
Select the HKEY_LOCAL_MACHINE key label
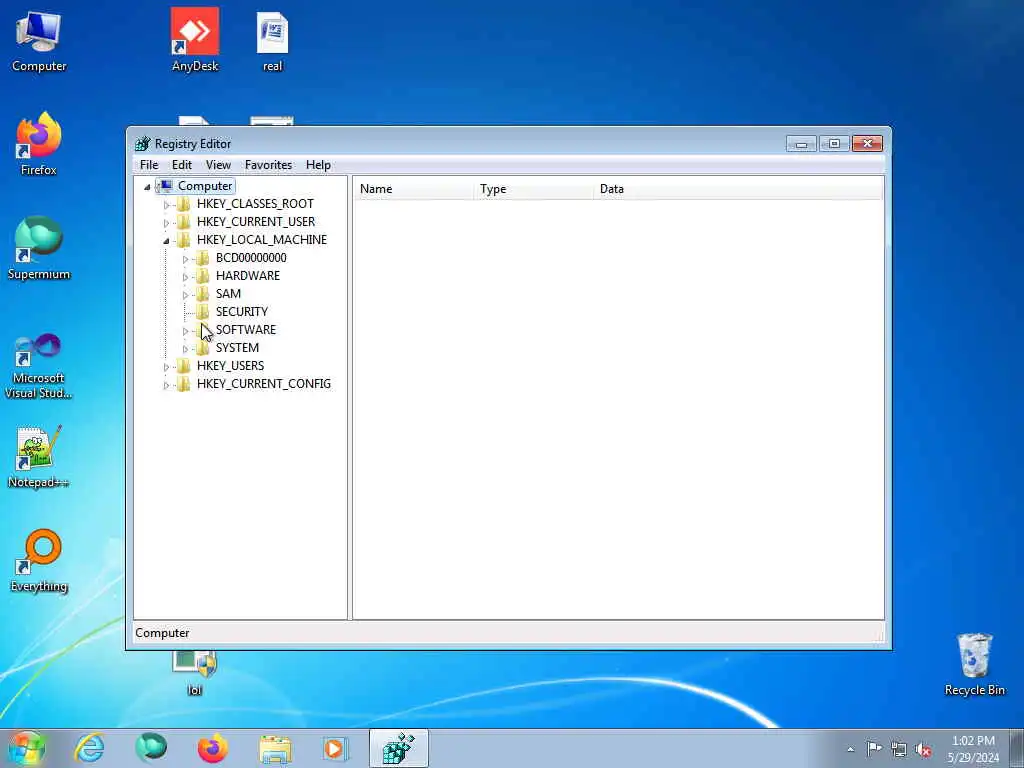pyautogui.click(x=262, y=240)
